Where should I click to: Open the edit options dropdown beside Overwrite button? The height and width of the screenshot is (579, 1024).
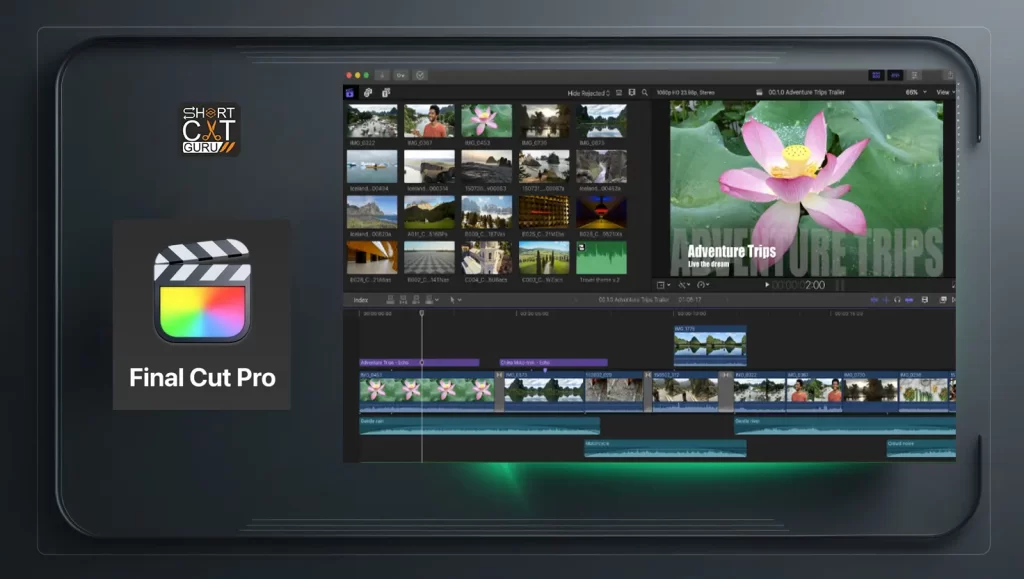pyautogui.click(x=437, y=300)
